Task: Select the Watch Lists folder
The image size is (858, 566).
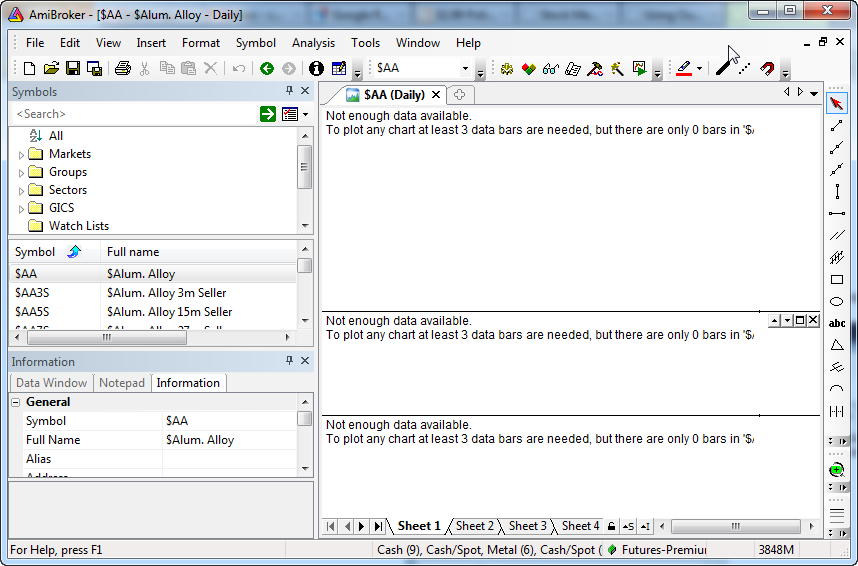Action: click(x=79, y=226)
